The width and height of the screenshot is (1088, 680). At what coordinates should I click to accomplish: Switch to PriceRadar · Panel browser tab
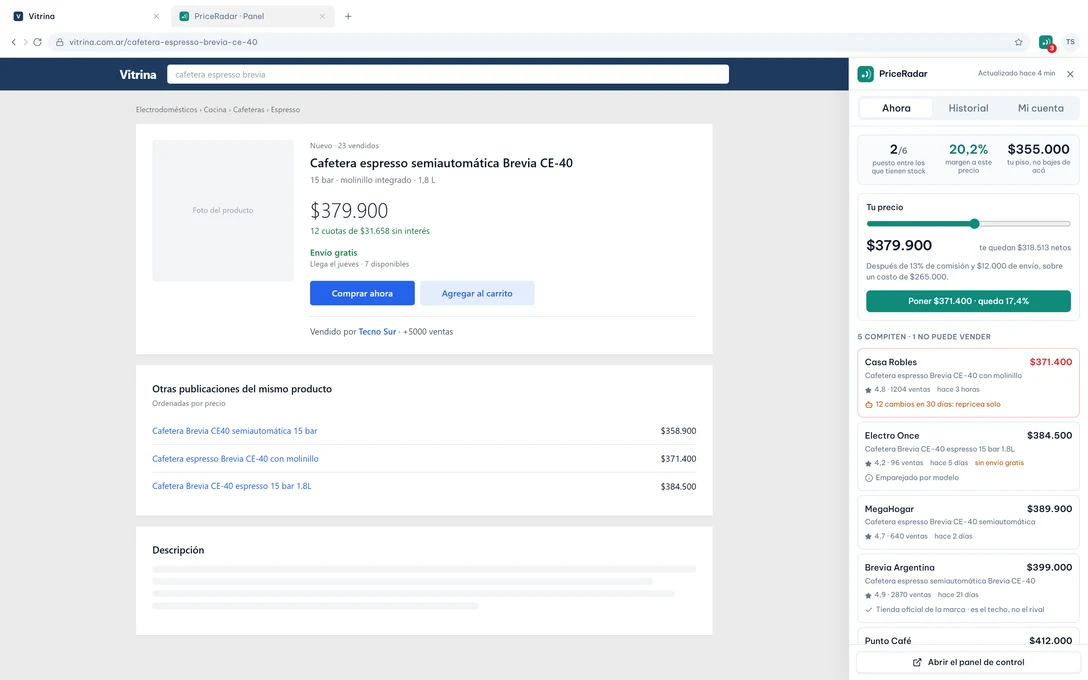click(x=253, y=16)
